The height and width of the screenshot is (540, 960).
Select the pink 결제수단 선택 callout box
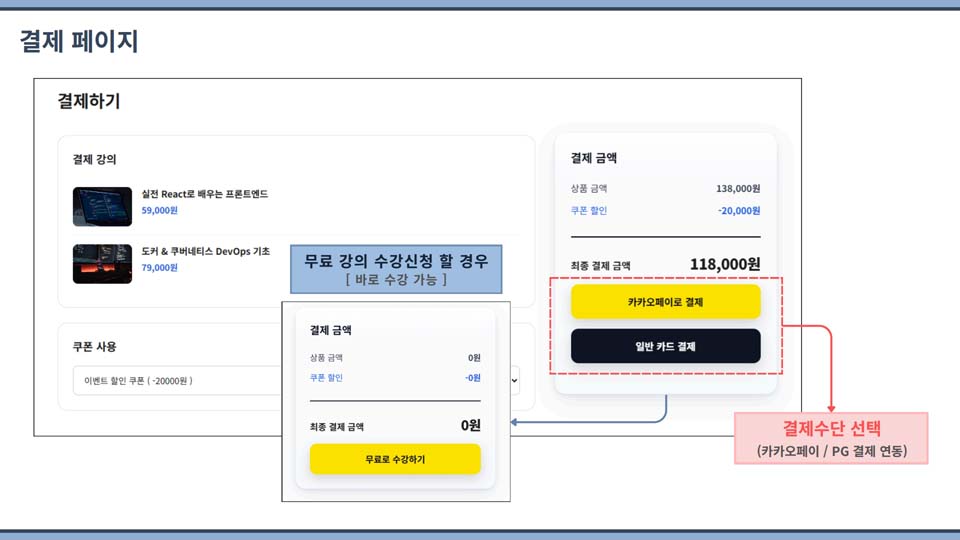(x=831, y=438)
